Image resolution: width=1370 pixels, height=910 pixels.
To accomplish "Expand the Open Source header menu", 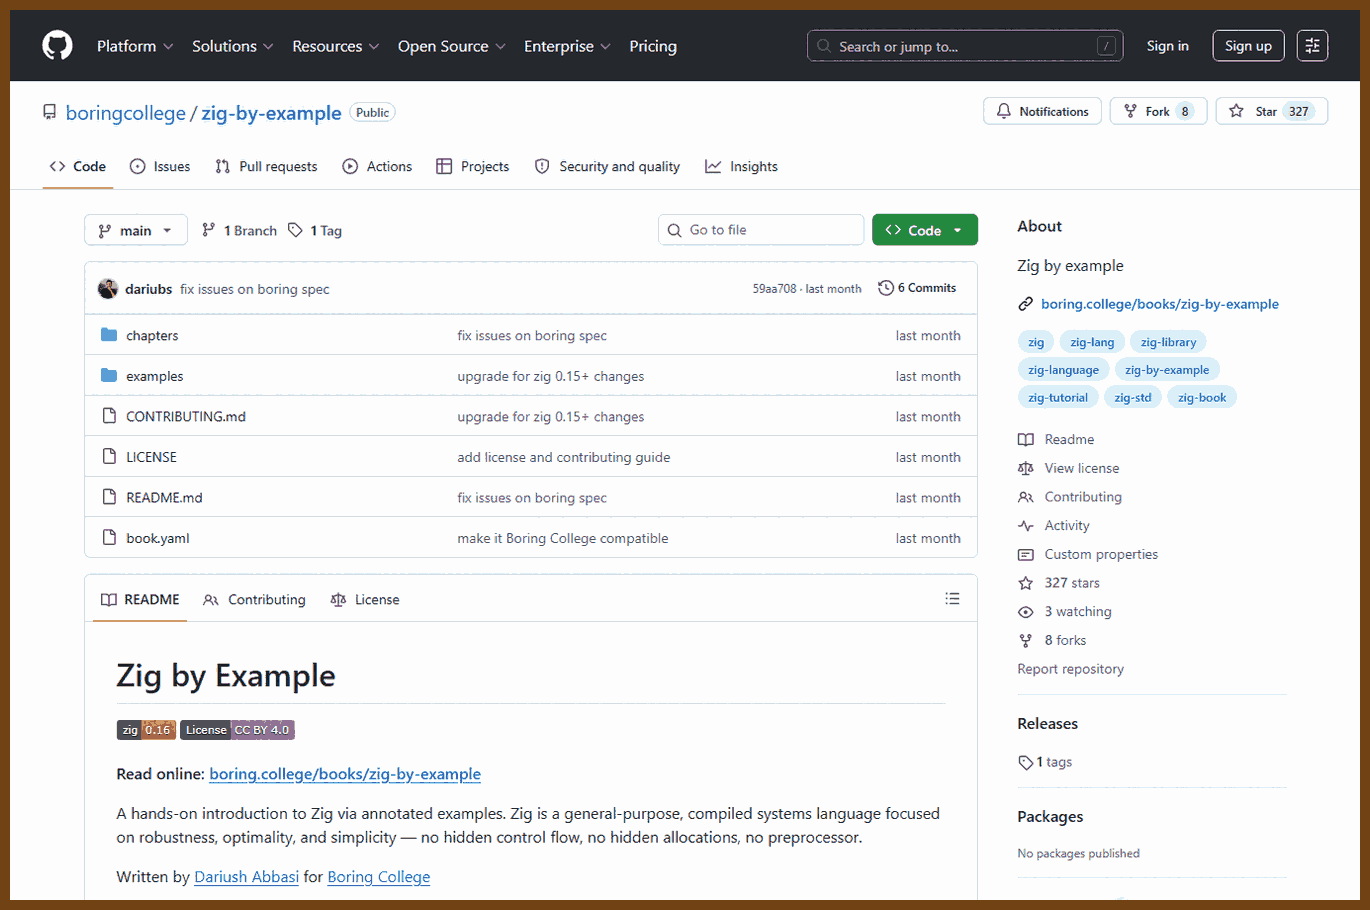I will [x=452, y=46].
